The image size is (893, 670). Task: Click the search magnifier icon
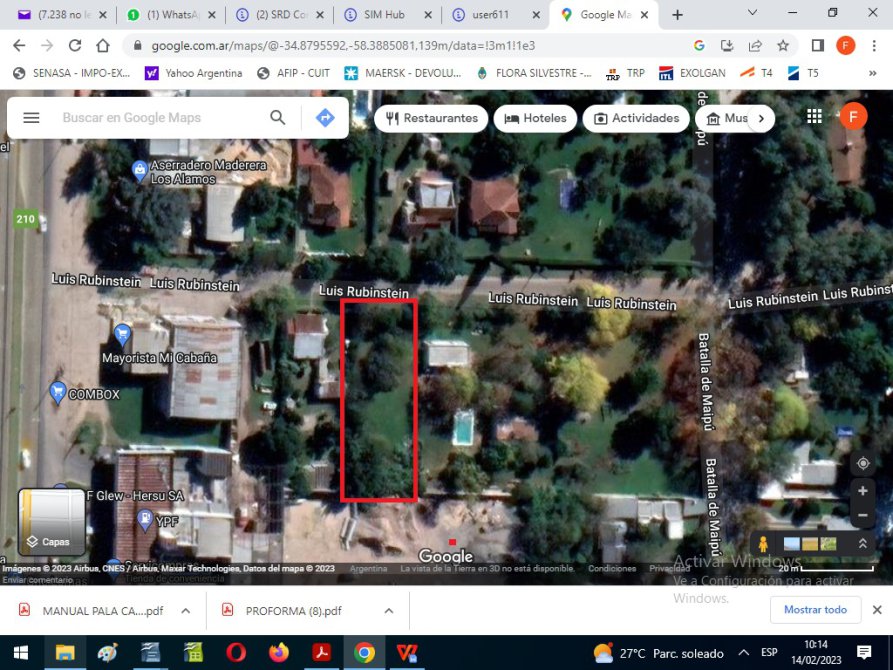(278, 118)
